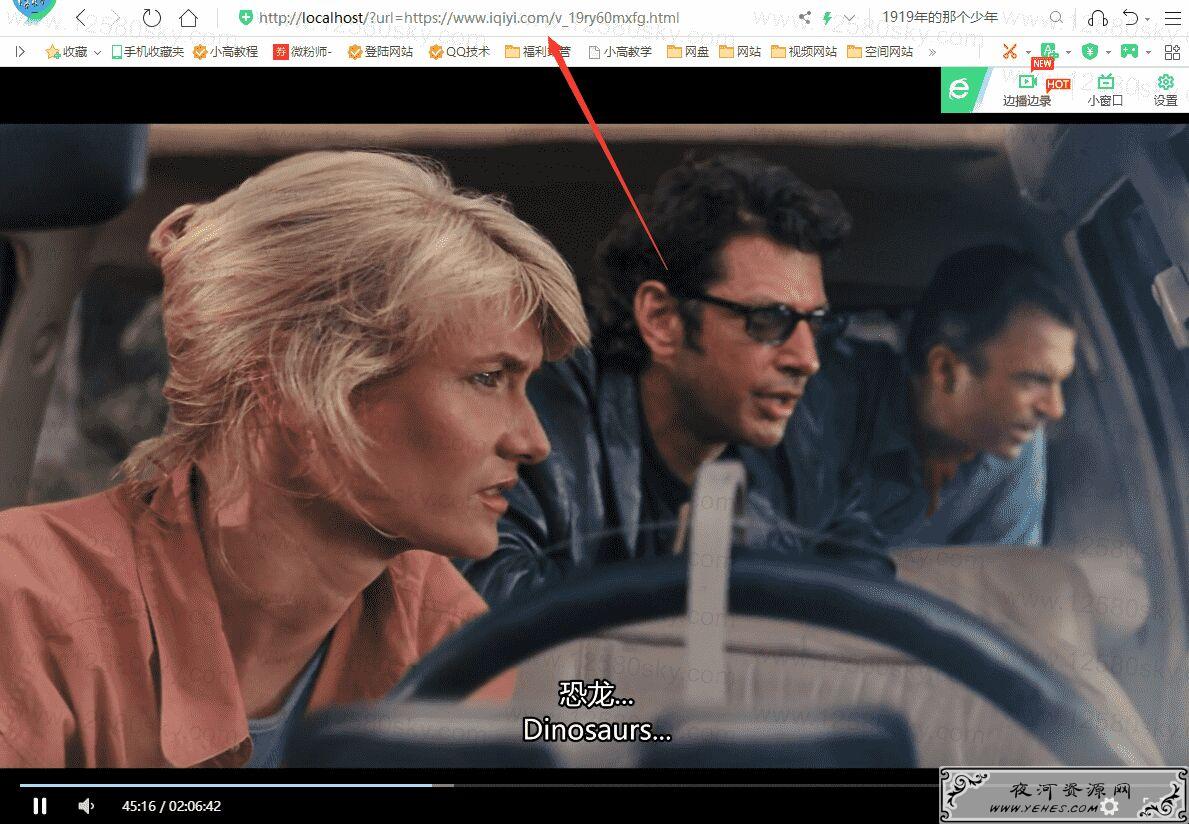Open the 设置 video toolbar settings

(1165, 91)
